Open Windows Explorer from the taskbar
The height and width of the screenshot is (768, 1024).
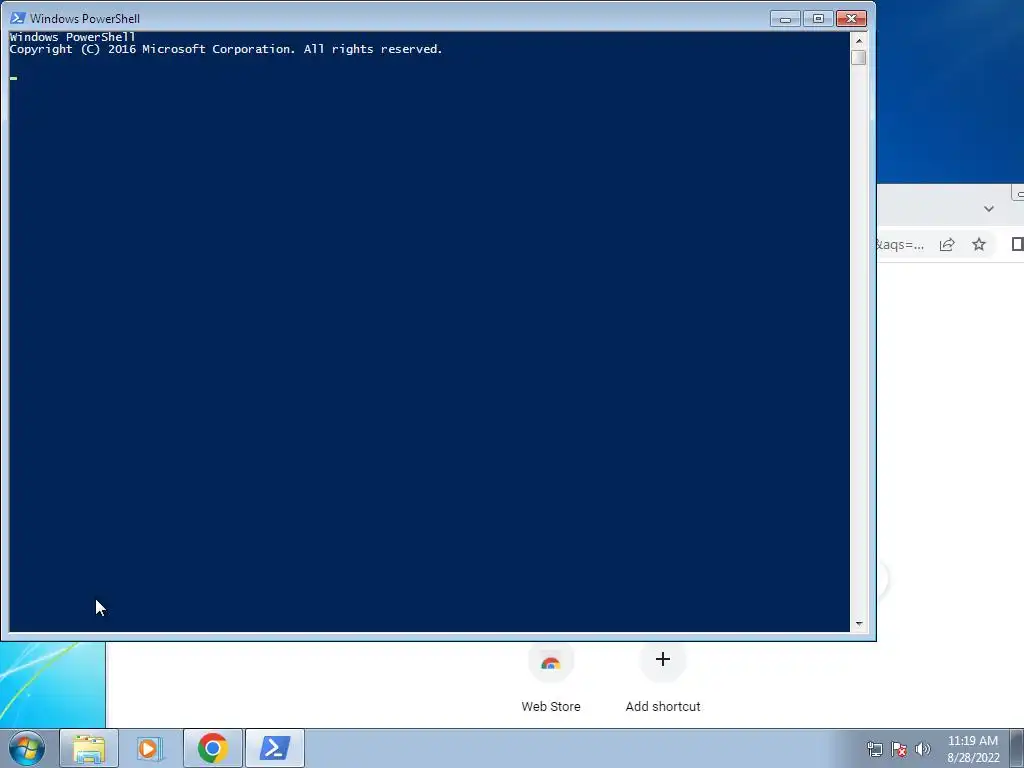pyautogui.click(x=89, y=748)
